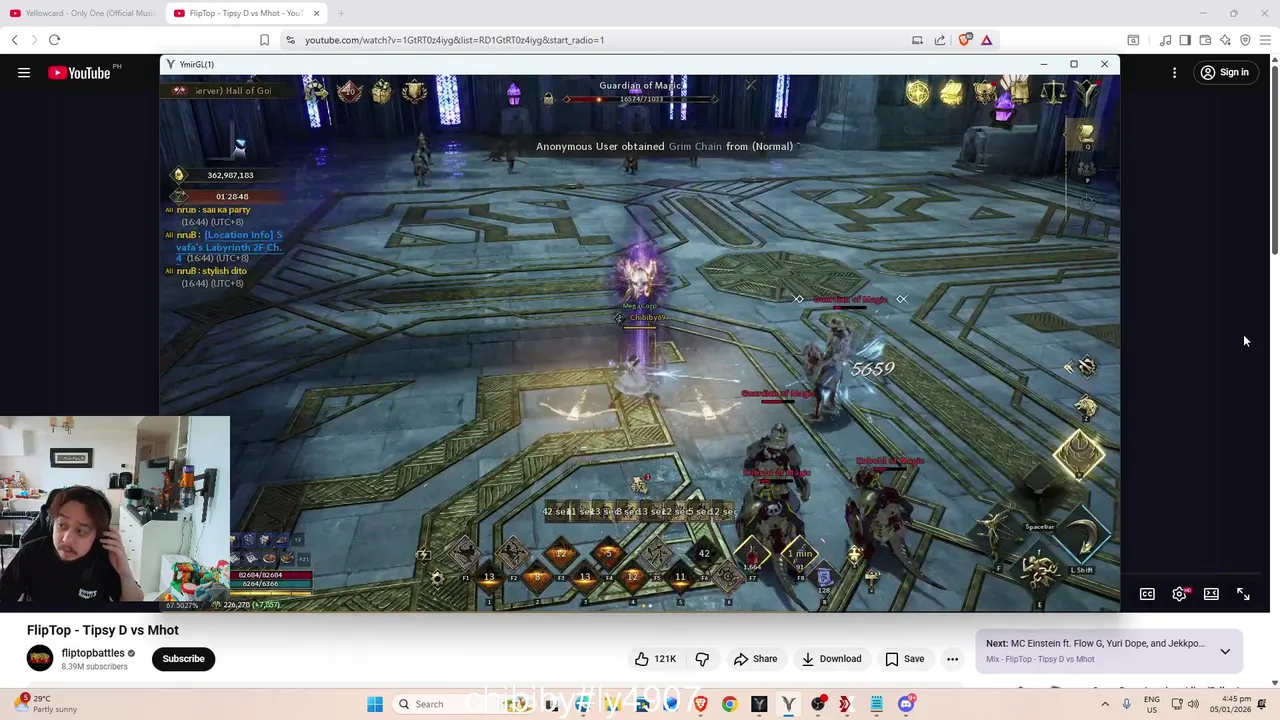1280x720 pixels.
Task: Dislike the video
Action: tap(702, 658)
